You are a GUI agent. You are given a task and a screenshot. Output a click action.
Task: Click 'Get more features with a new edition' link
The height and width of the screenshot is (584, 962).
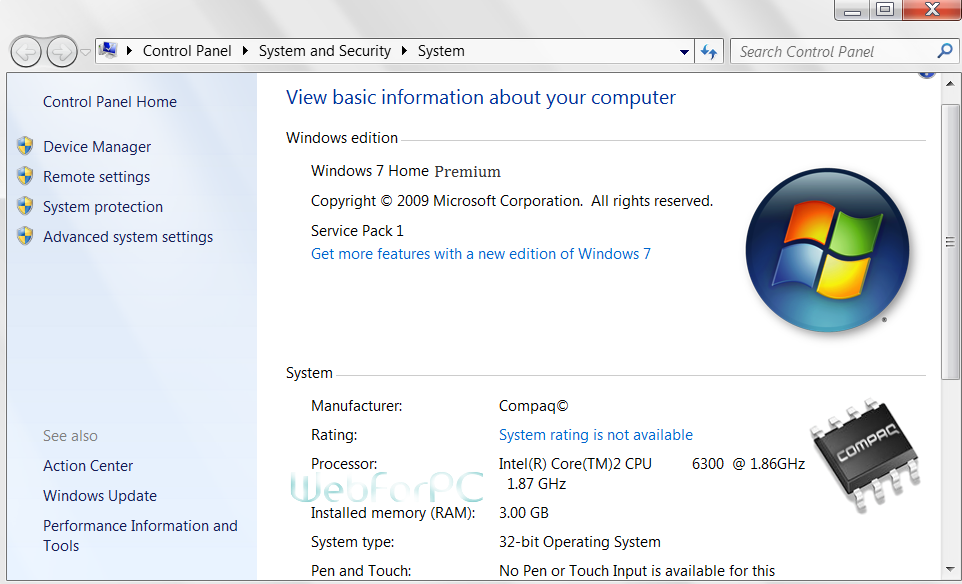481,254
